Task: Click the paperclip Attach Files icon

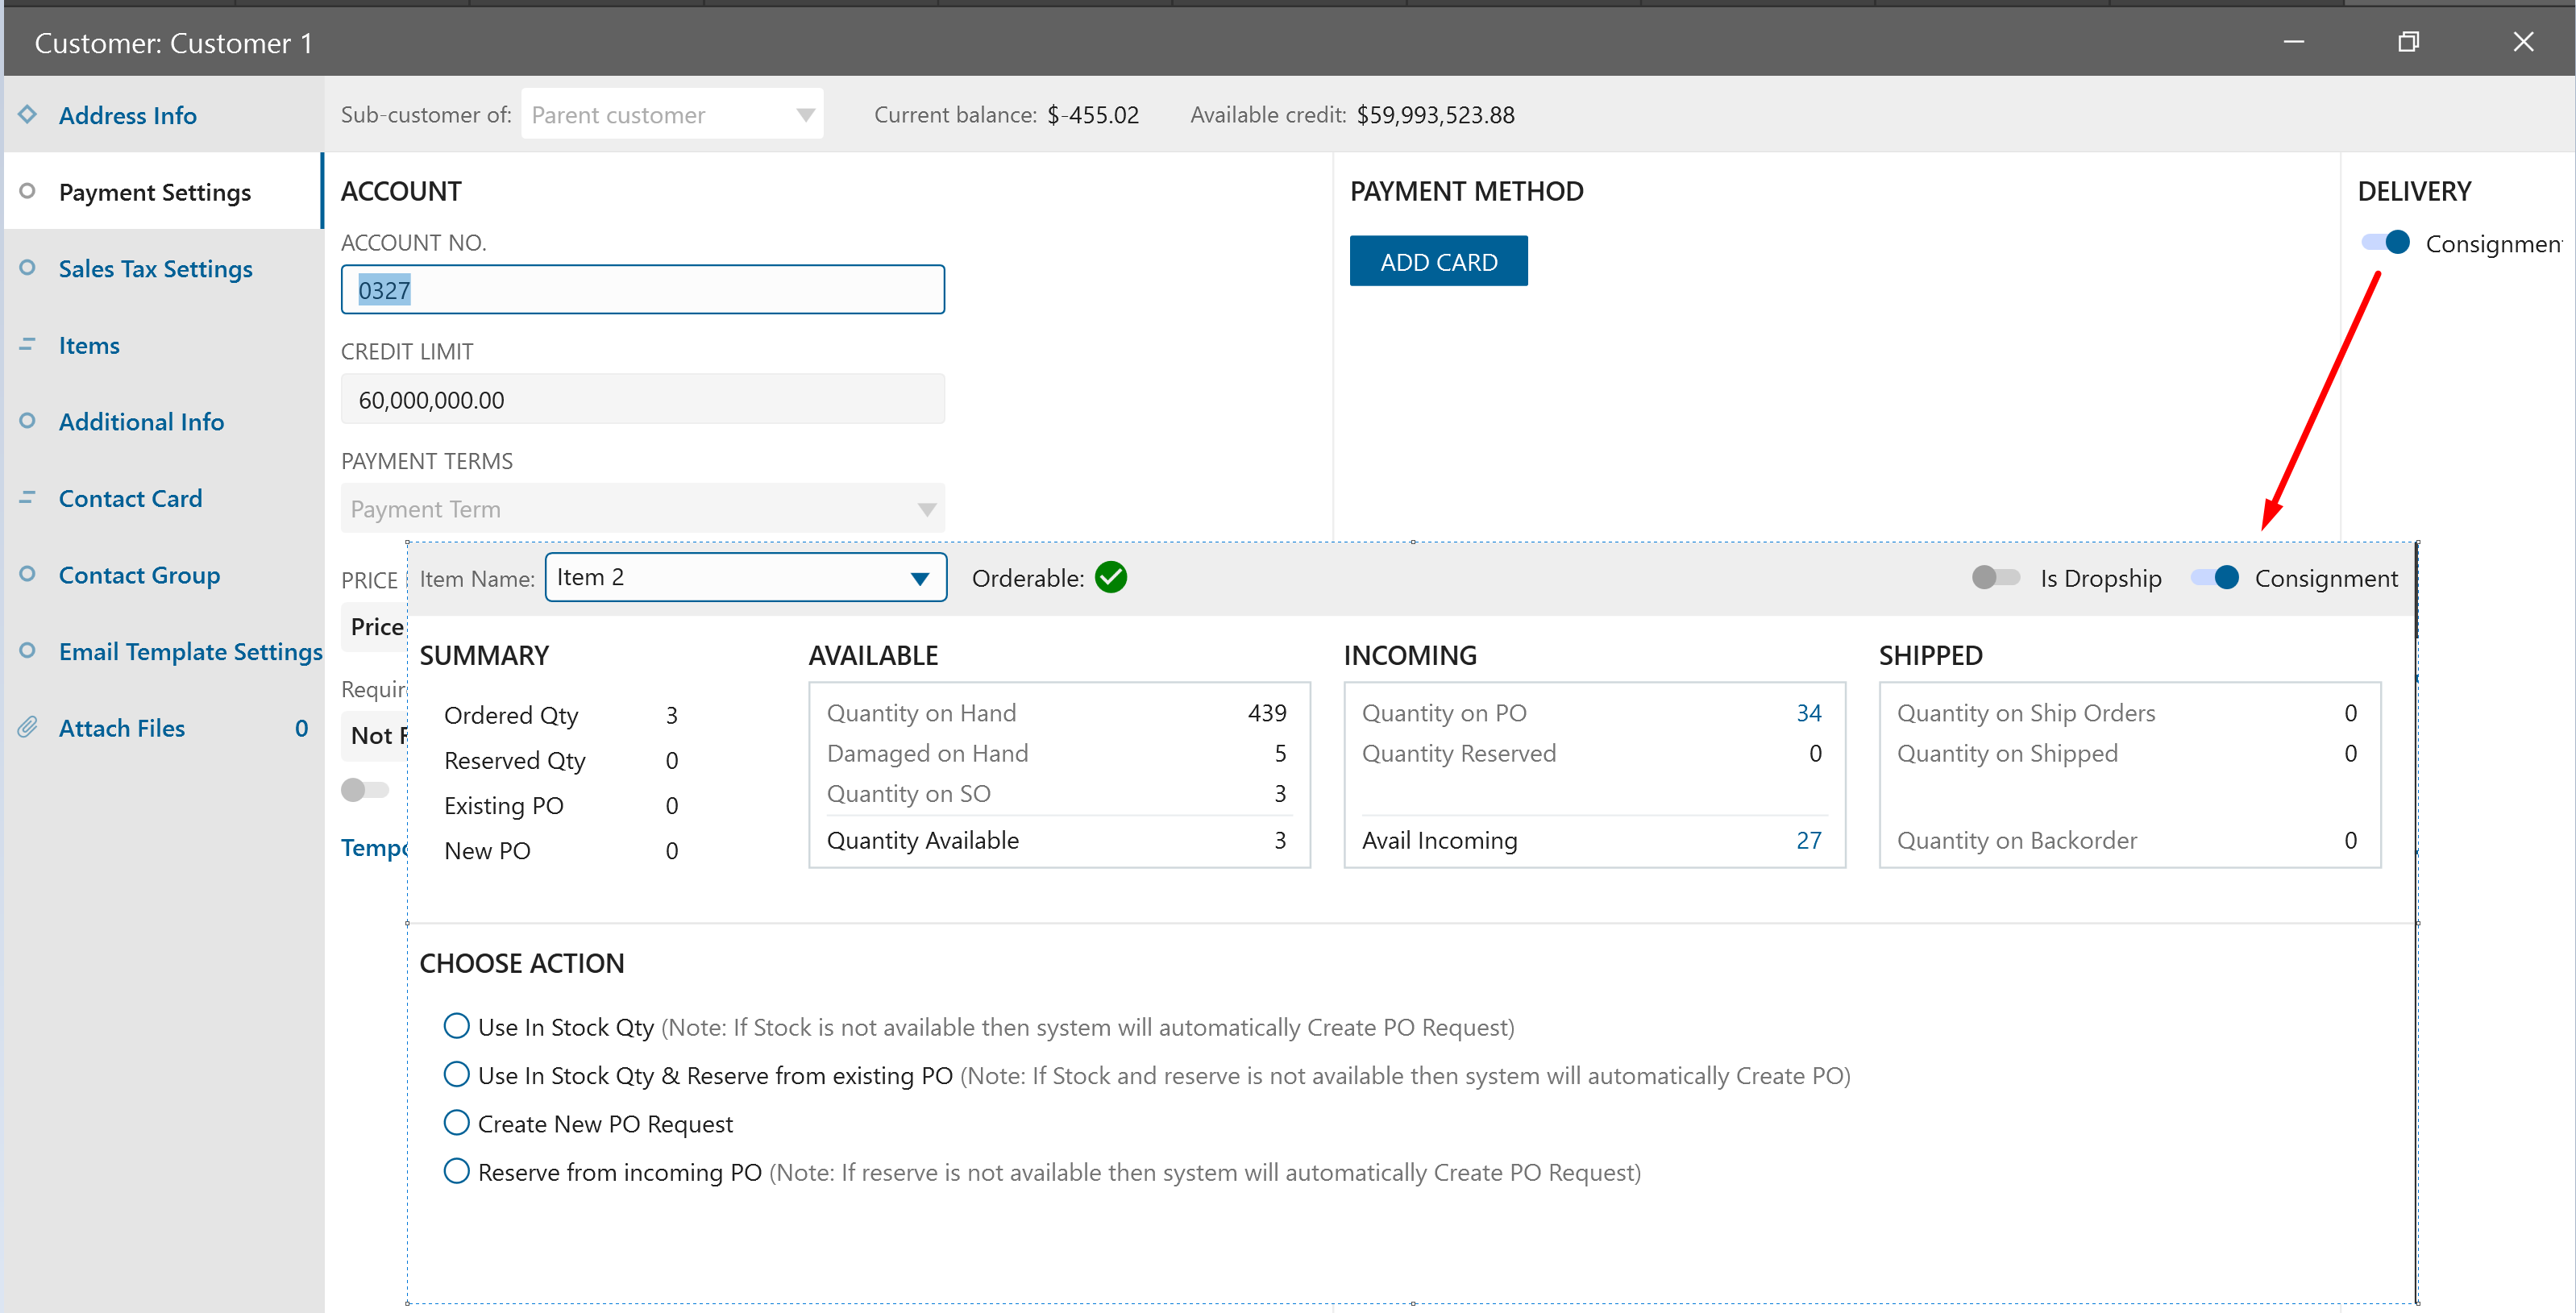Action: (x=27, y=727)
